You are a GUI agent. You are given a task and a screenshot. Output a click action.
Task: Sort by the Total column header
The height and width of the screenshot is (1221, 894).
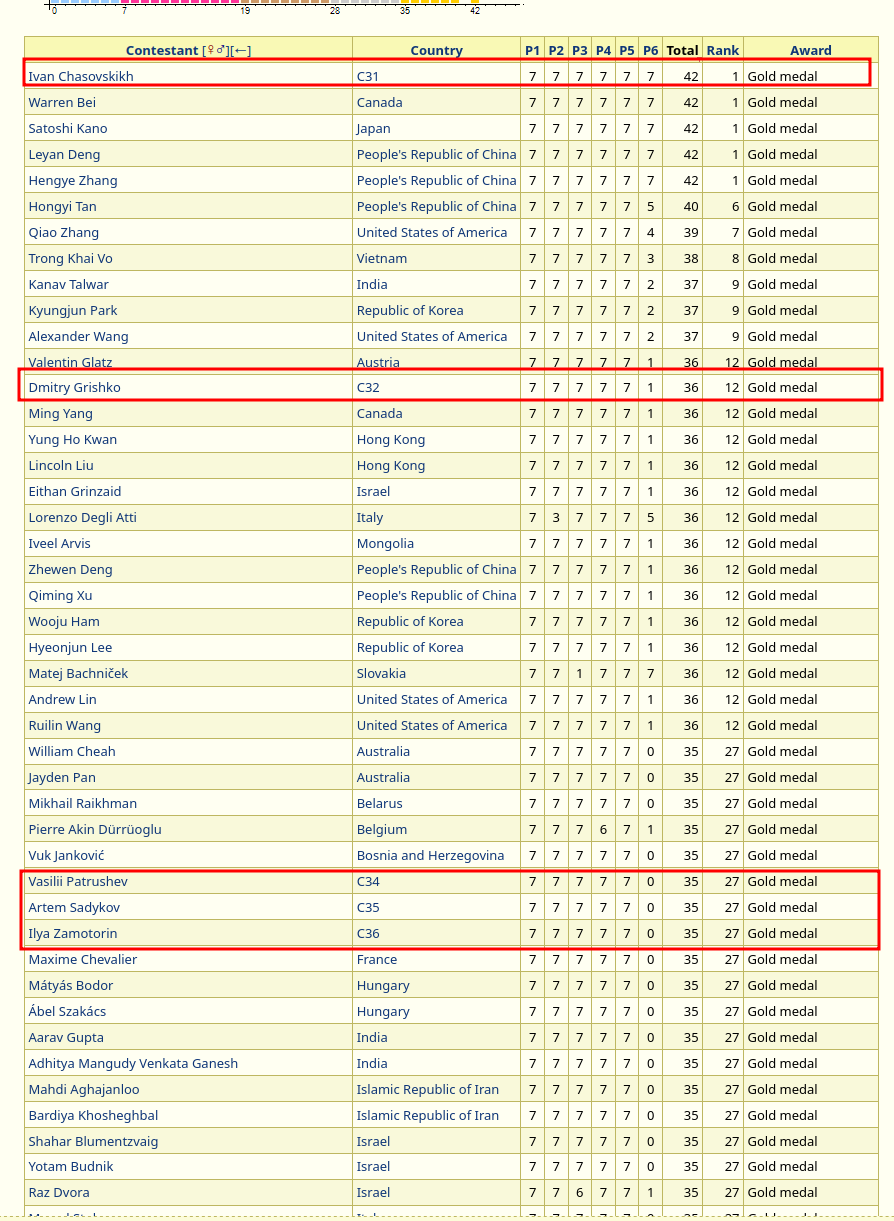(682, 50)
